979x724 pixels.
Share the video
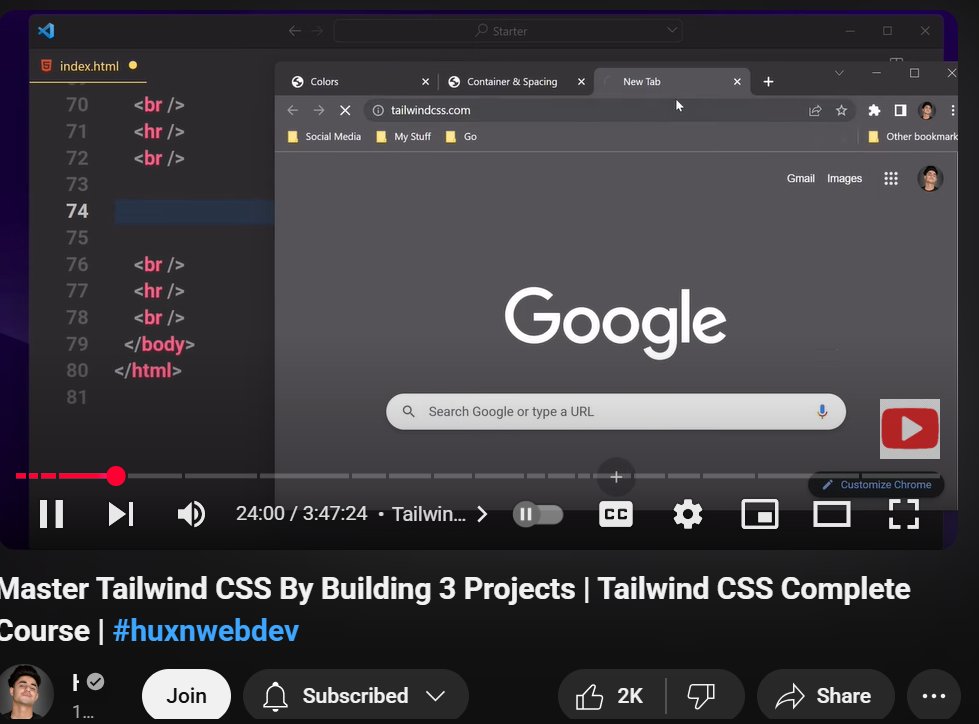[825, 695]
